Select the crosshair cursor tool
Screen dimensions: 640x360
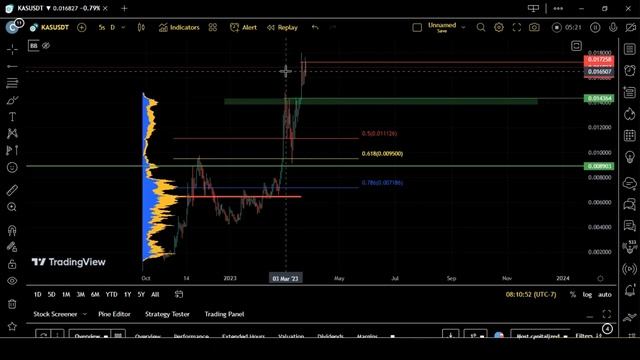tap(12, 49)
